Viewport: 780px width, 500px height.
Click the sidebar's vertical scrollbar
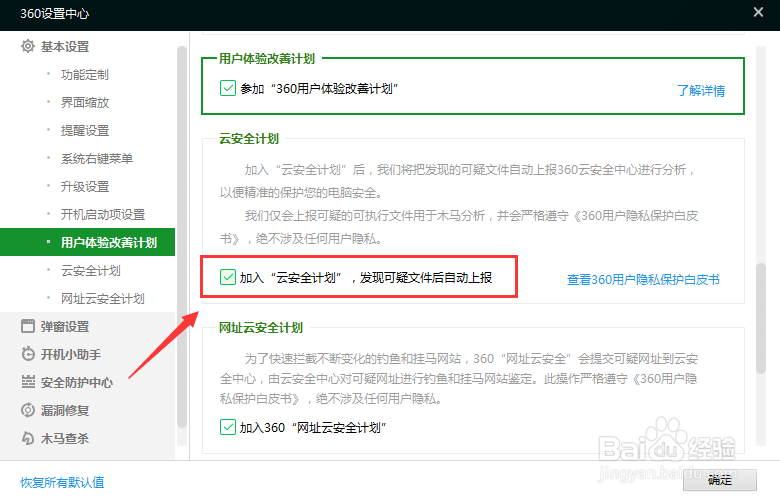182,237
